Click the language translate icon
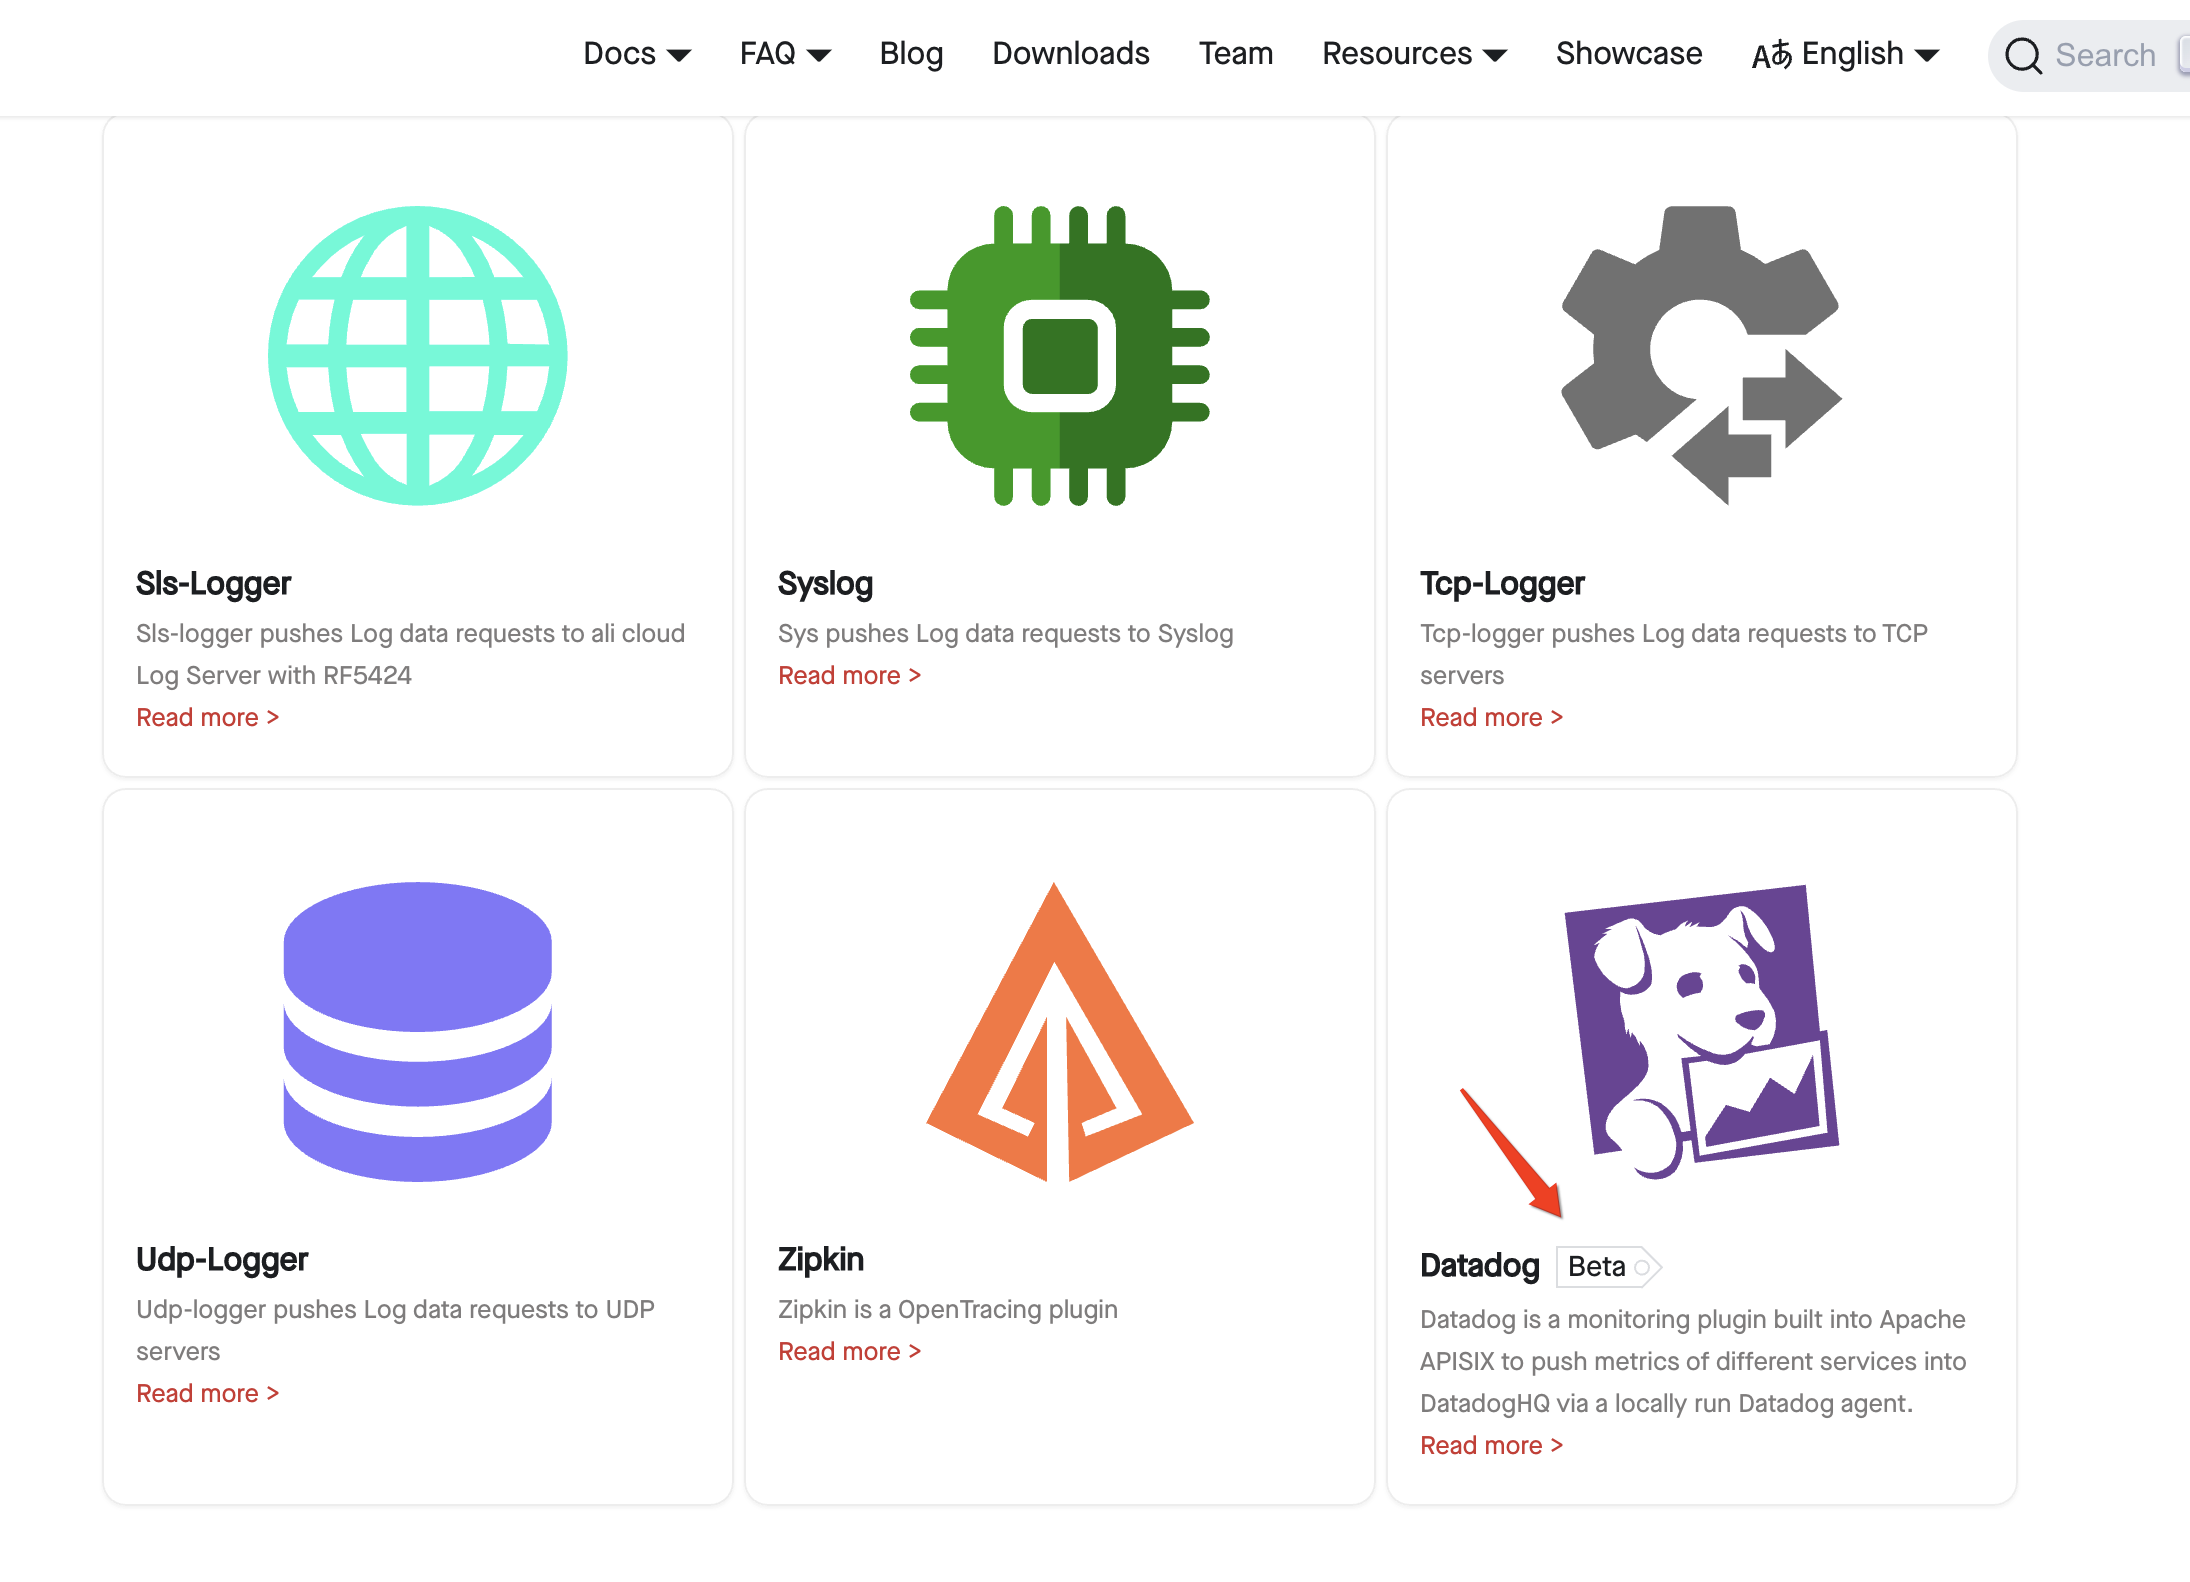2190x1582 pixels. click(1771, 55)
